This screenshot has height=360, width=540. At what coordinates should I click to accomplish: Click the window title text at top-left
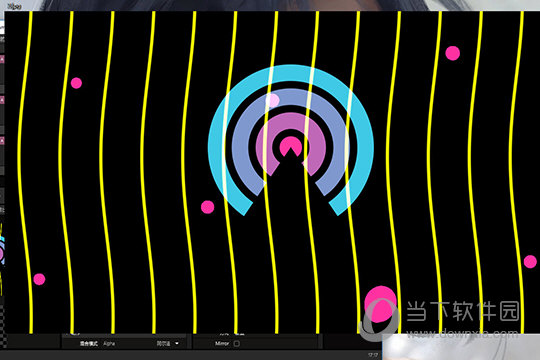click(14, 6)
